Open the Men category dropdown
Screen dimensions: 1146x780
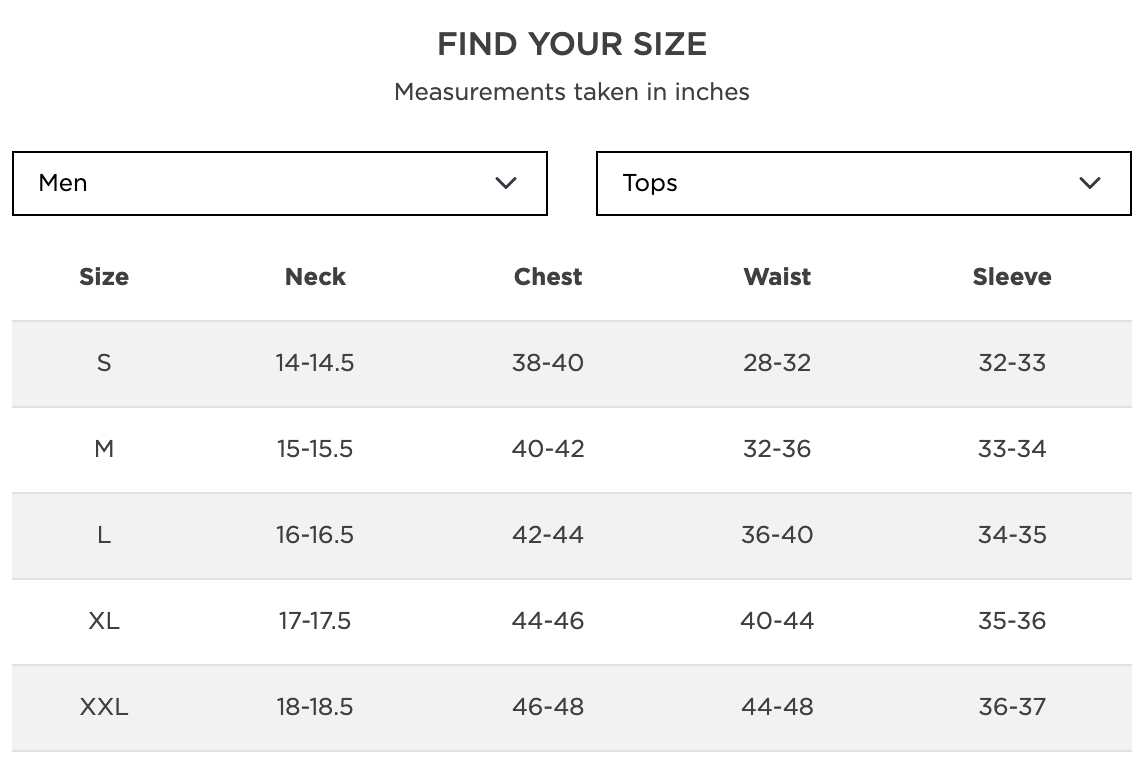click(279, 183)
